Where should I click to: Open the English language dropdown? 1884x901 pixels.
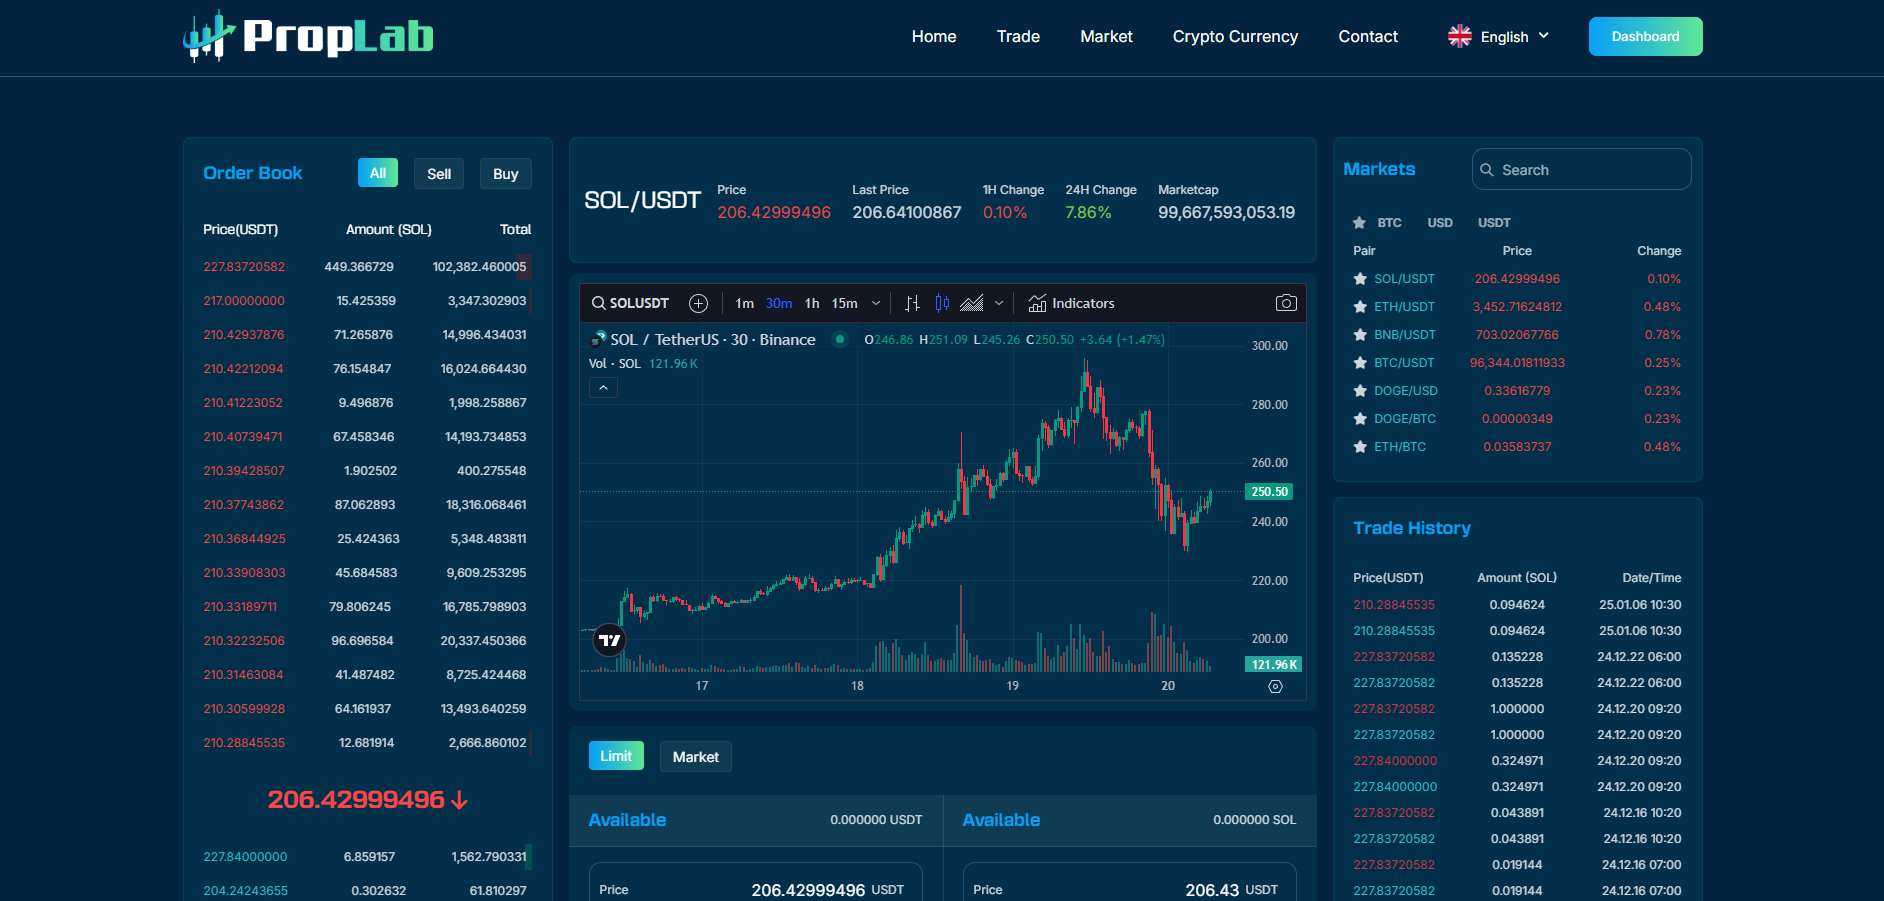click(x=1499, y=37)
